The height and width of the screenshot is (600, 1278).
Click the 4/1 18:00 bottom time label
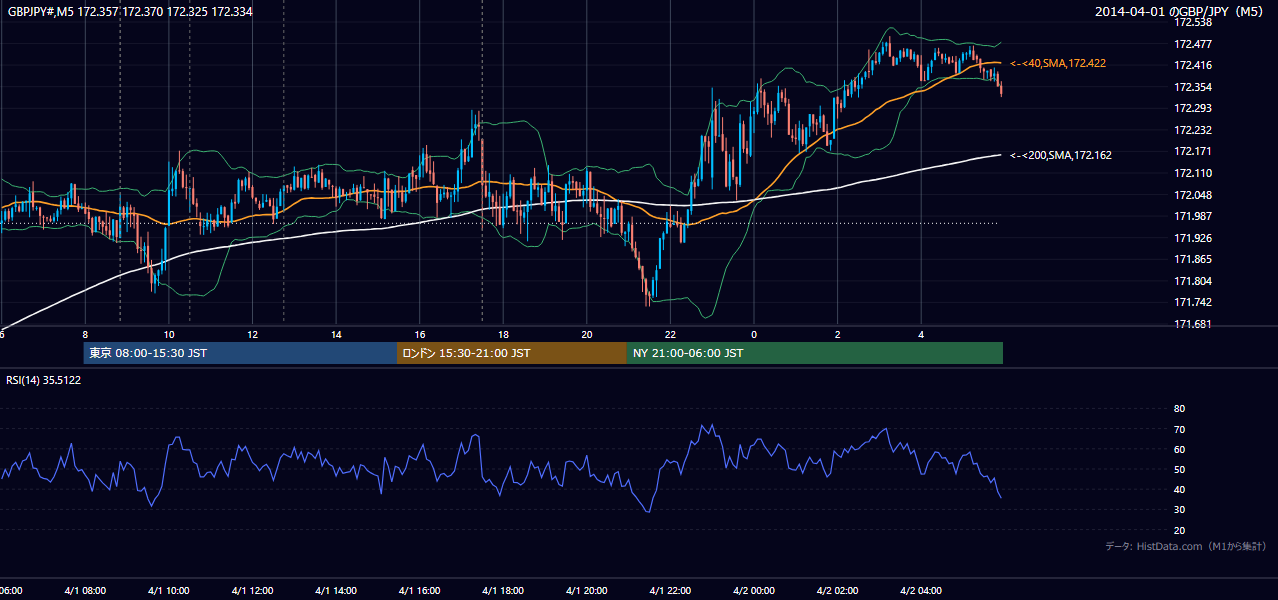click(503, 591)
